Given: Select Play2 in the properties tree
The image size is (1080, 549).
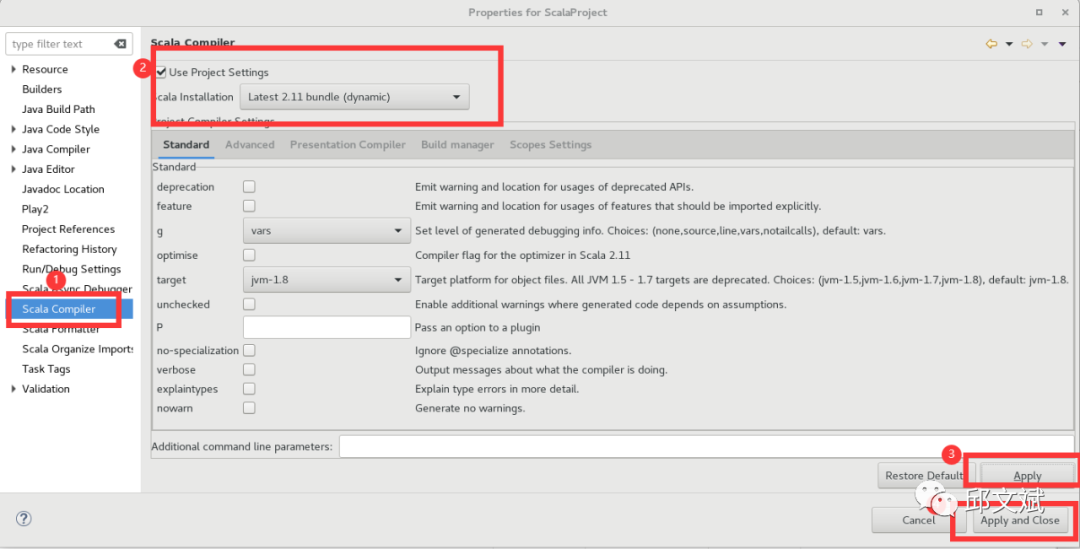Looking at the screenshot, I should pyautogui.click(x=35, y=209).
